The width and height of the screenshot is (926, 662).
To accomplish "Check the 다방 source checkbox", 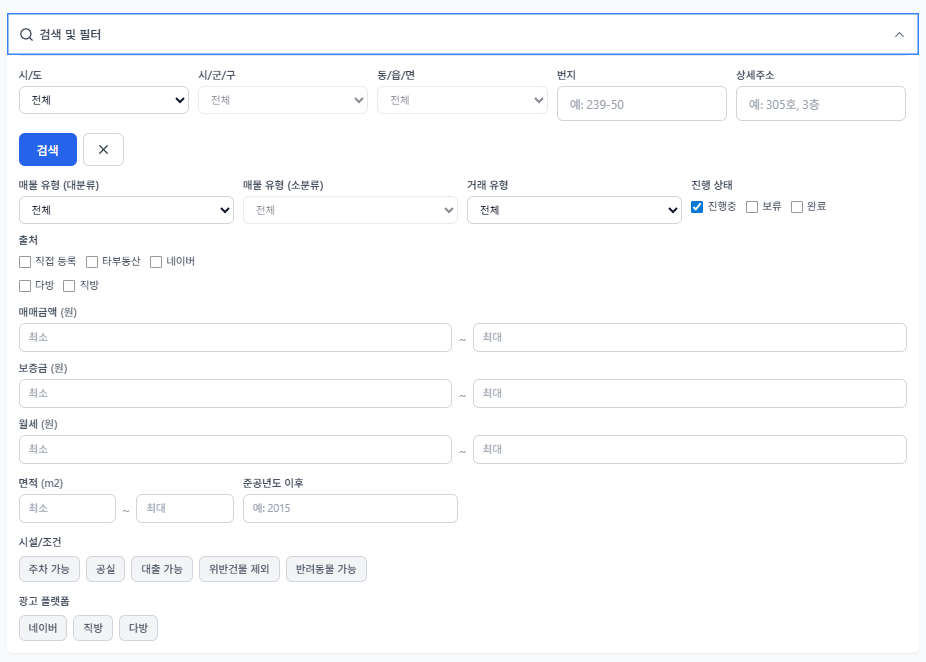I will coord(25,286).
